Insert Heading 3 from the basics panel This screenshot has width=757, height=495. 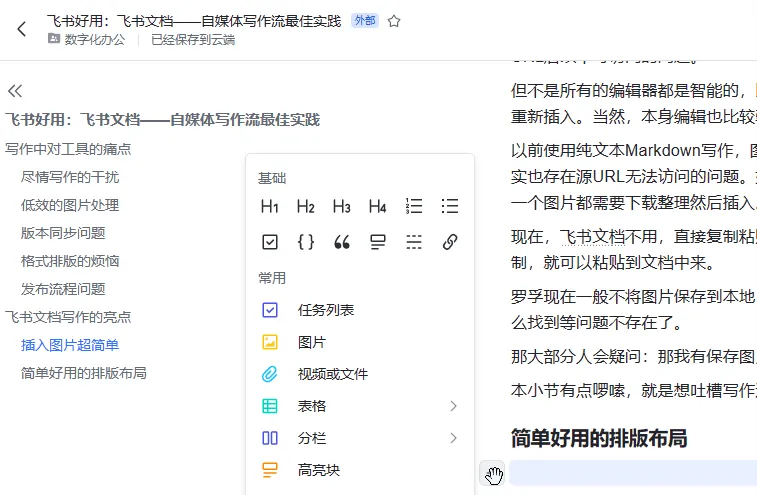(x=341, y=206)
